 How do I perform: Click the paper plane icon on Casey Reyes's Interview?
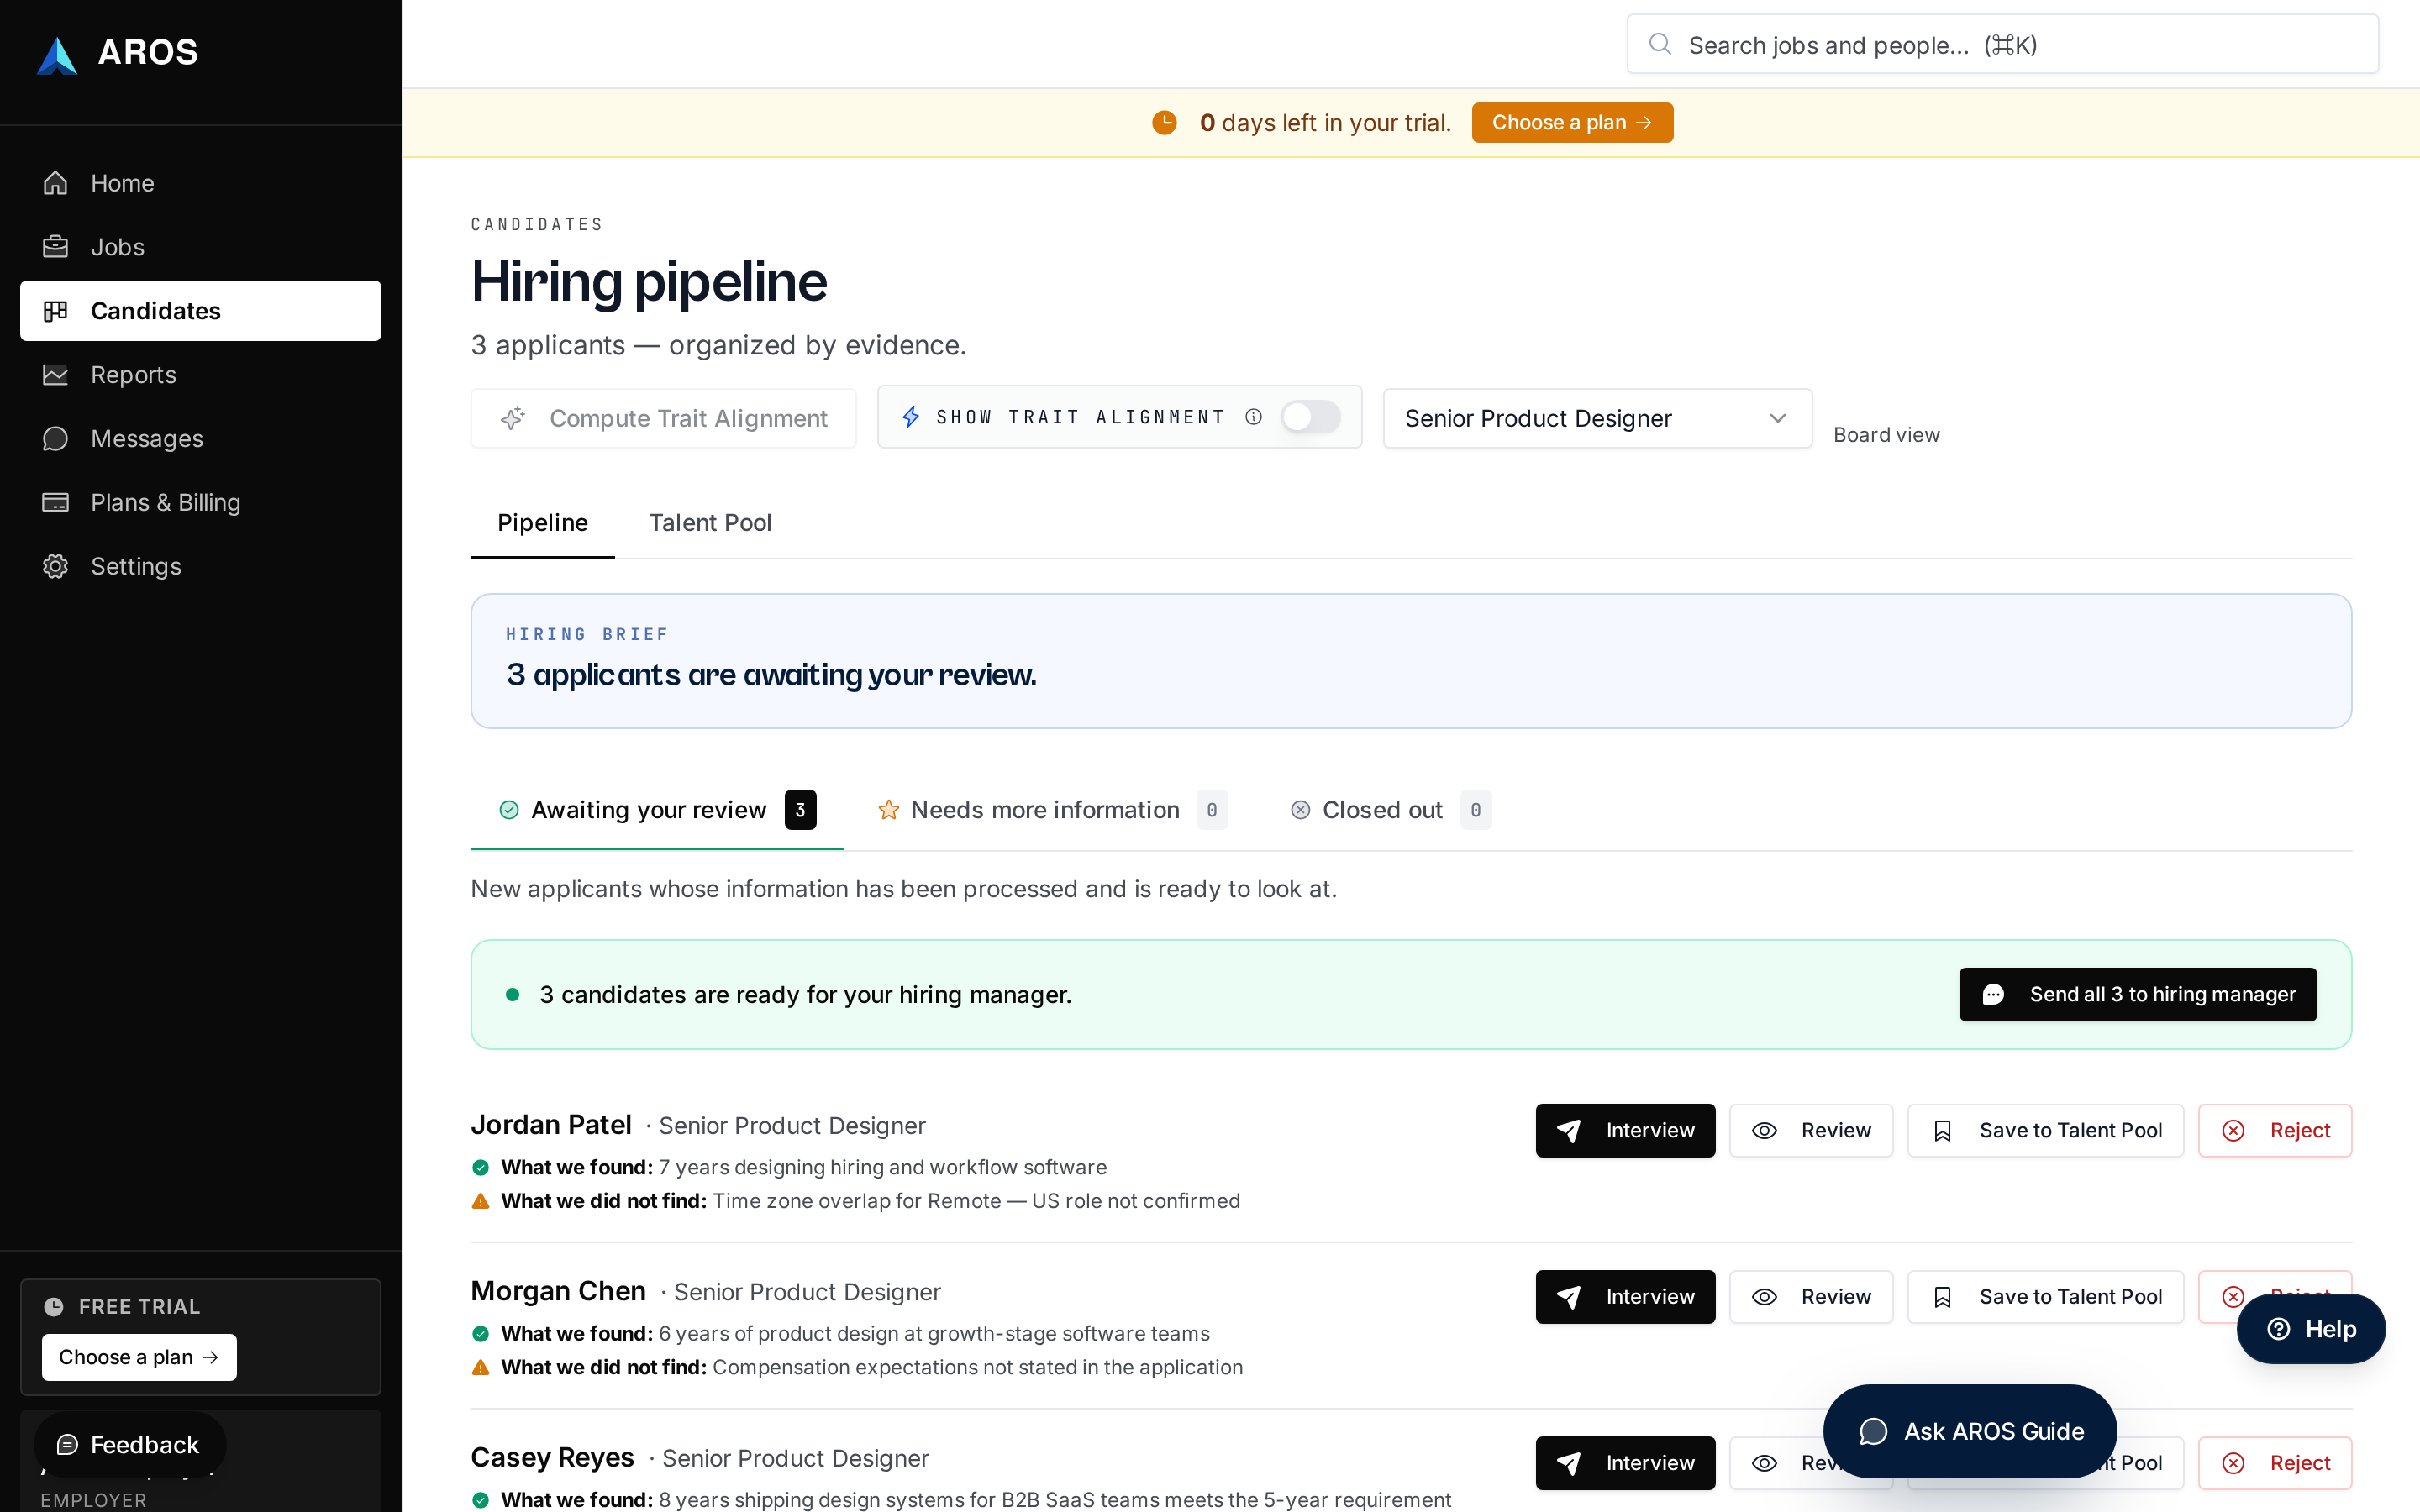pyautogui.click(x=1568, y=1463)
